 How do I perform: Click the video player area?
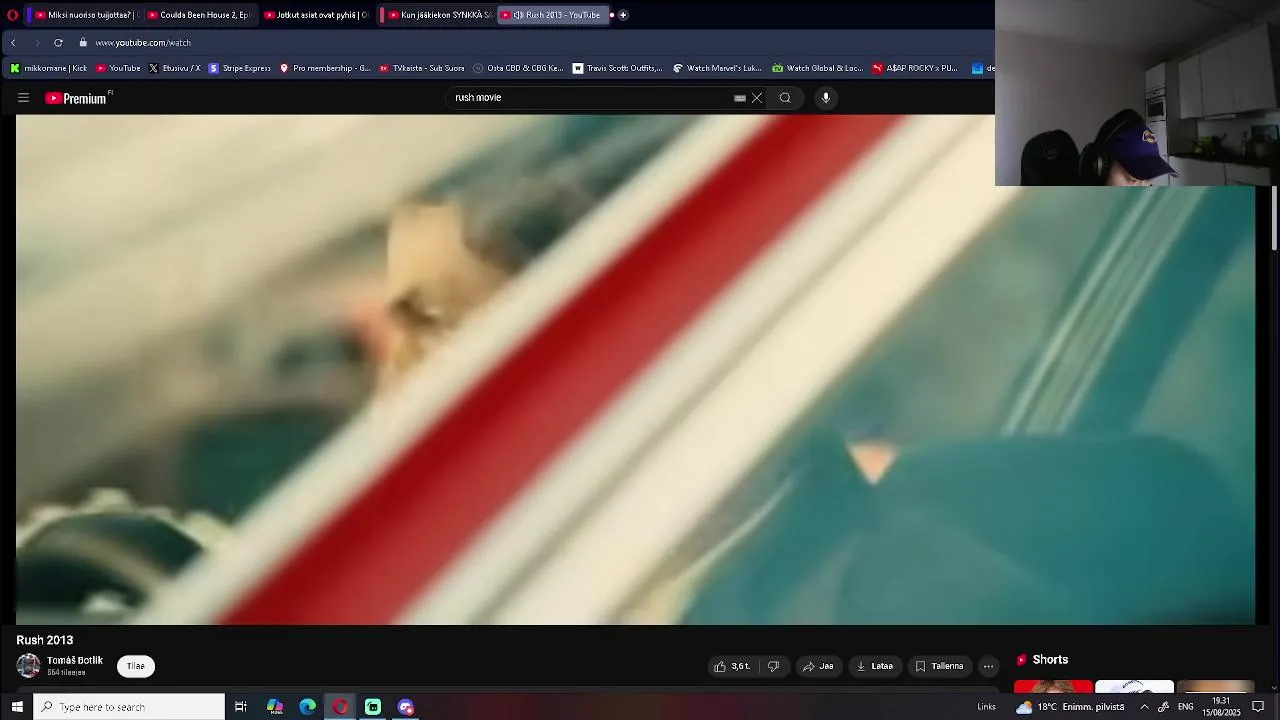[x=635, y=370]
